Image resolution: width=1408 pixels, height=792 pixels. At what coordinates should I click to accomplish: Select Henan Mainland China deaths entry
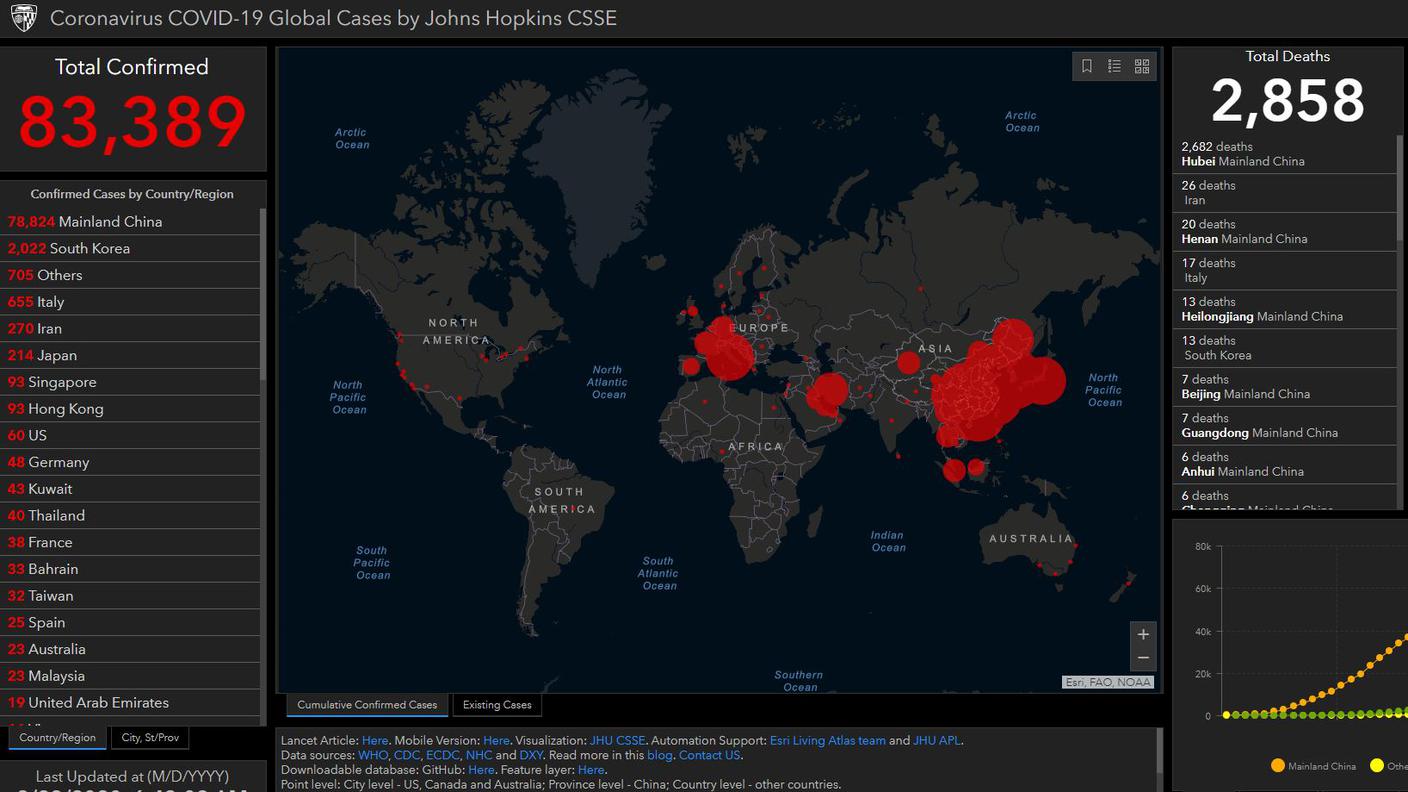tap(1285, 232)
